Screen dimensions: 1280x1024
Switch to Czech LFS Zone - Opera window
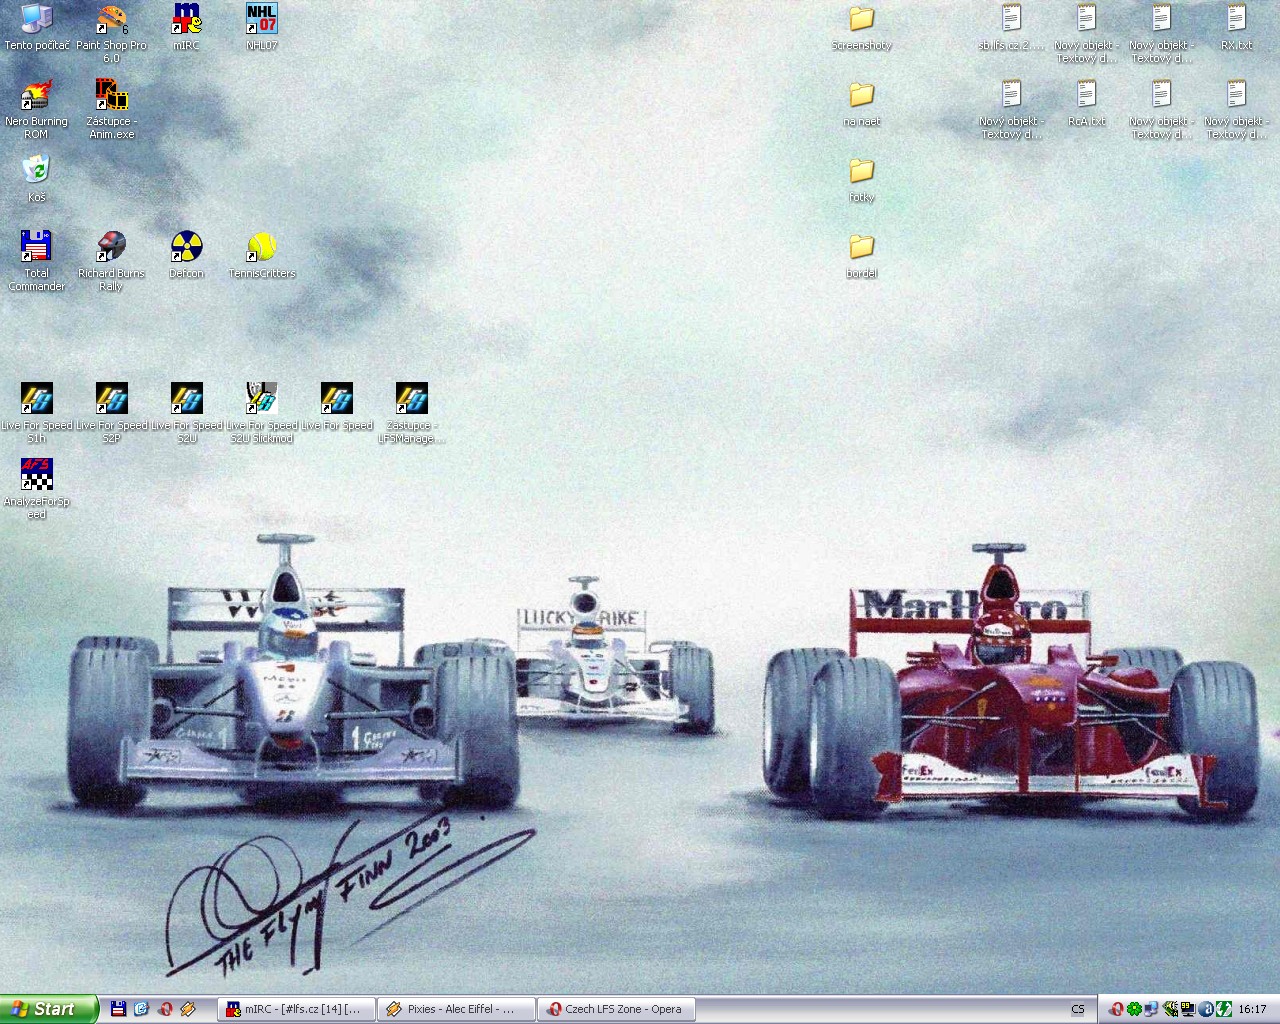pyautogui.click(x=617, y=1009)
